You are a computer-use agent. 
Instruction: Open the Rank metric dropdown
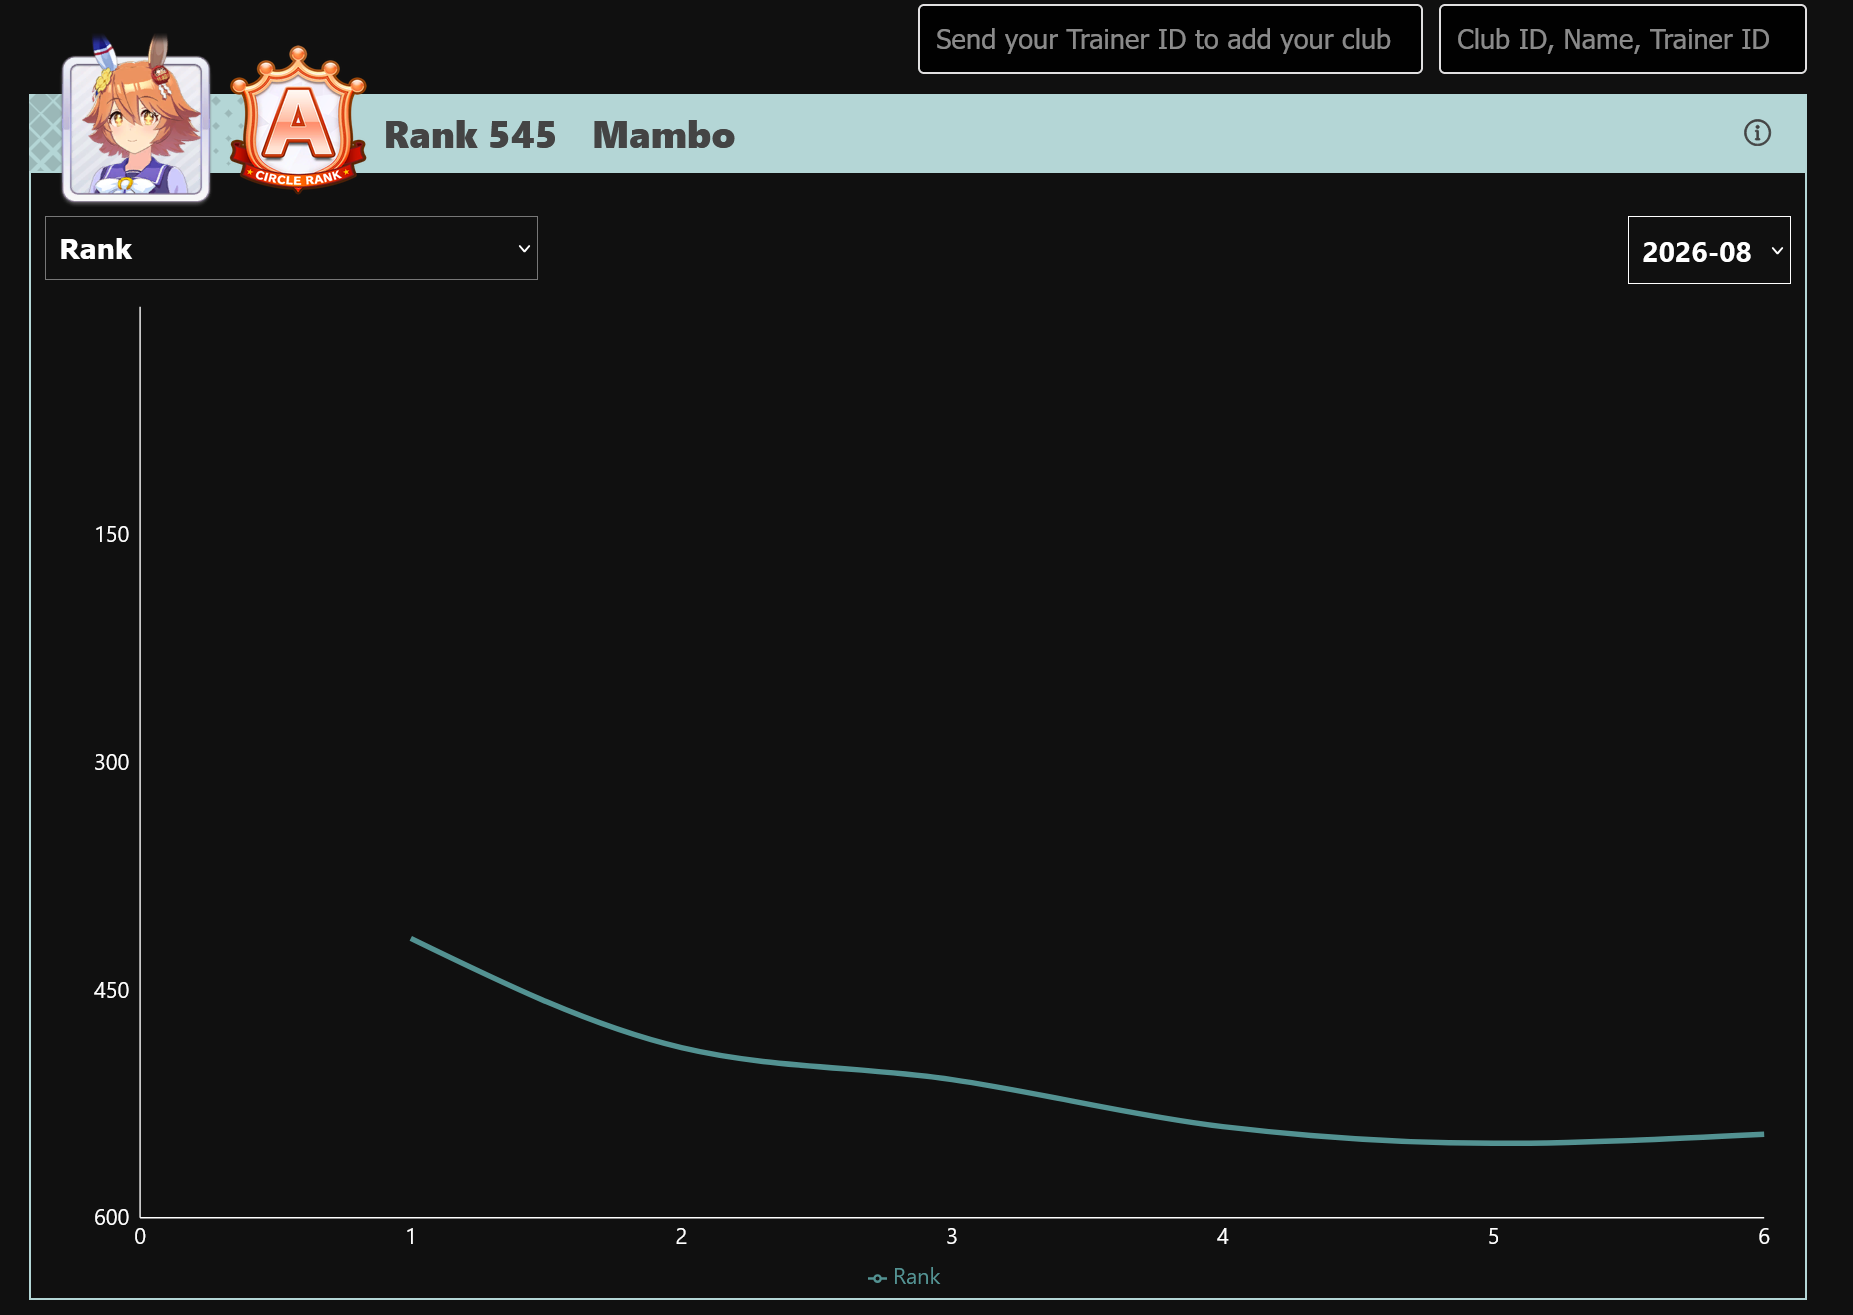(x=291, y=248)
